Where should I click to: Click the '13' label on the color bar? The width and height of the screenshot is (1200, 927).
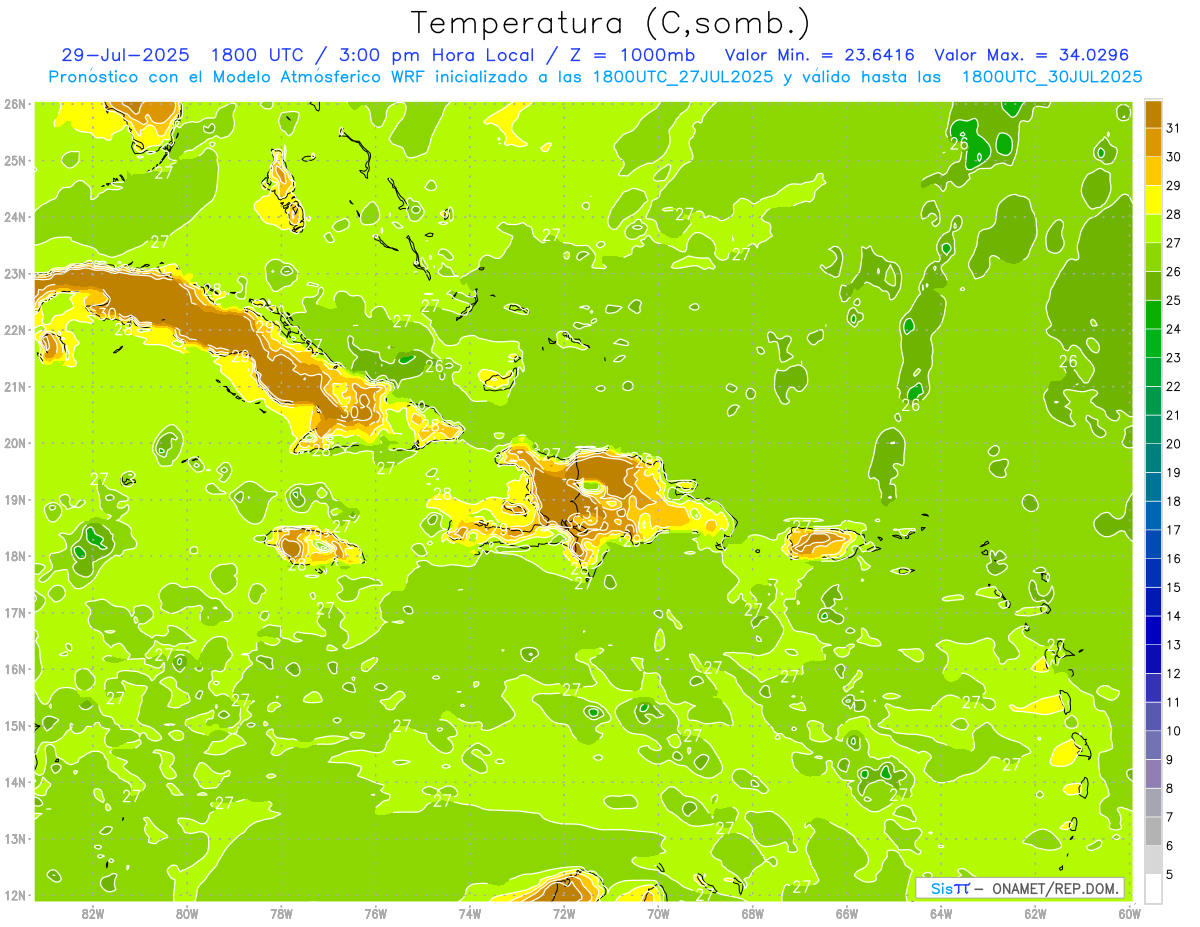(x=1173, y=645)
